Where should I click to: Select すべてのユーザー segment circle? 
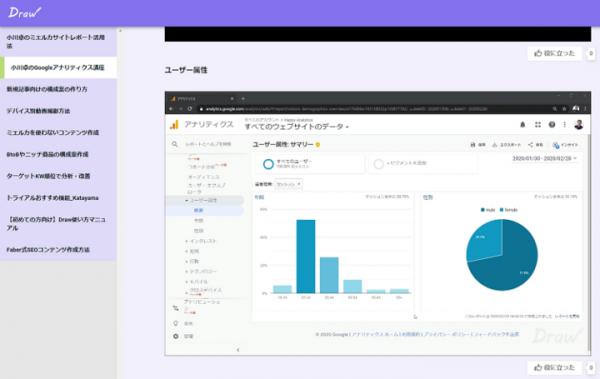click(x=268, y=164)
